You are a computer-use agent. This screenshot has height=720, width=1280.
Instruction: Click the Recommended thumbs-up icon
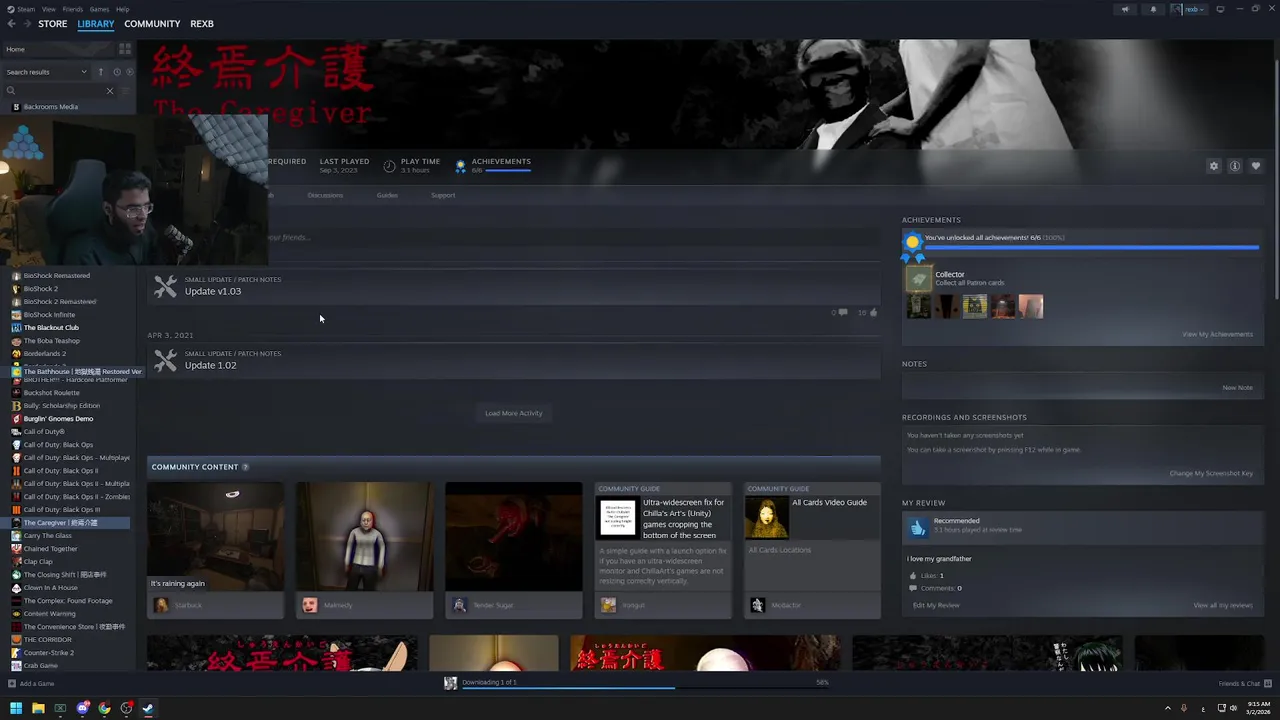pos(917,527)
